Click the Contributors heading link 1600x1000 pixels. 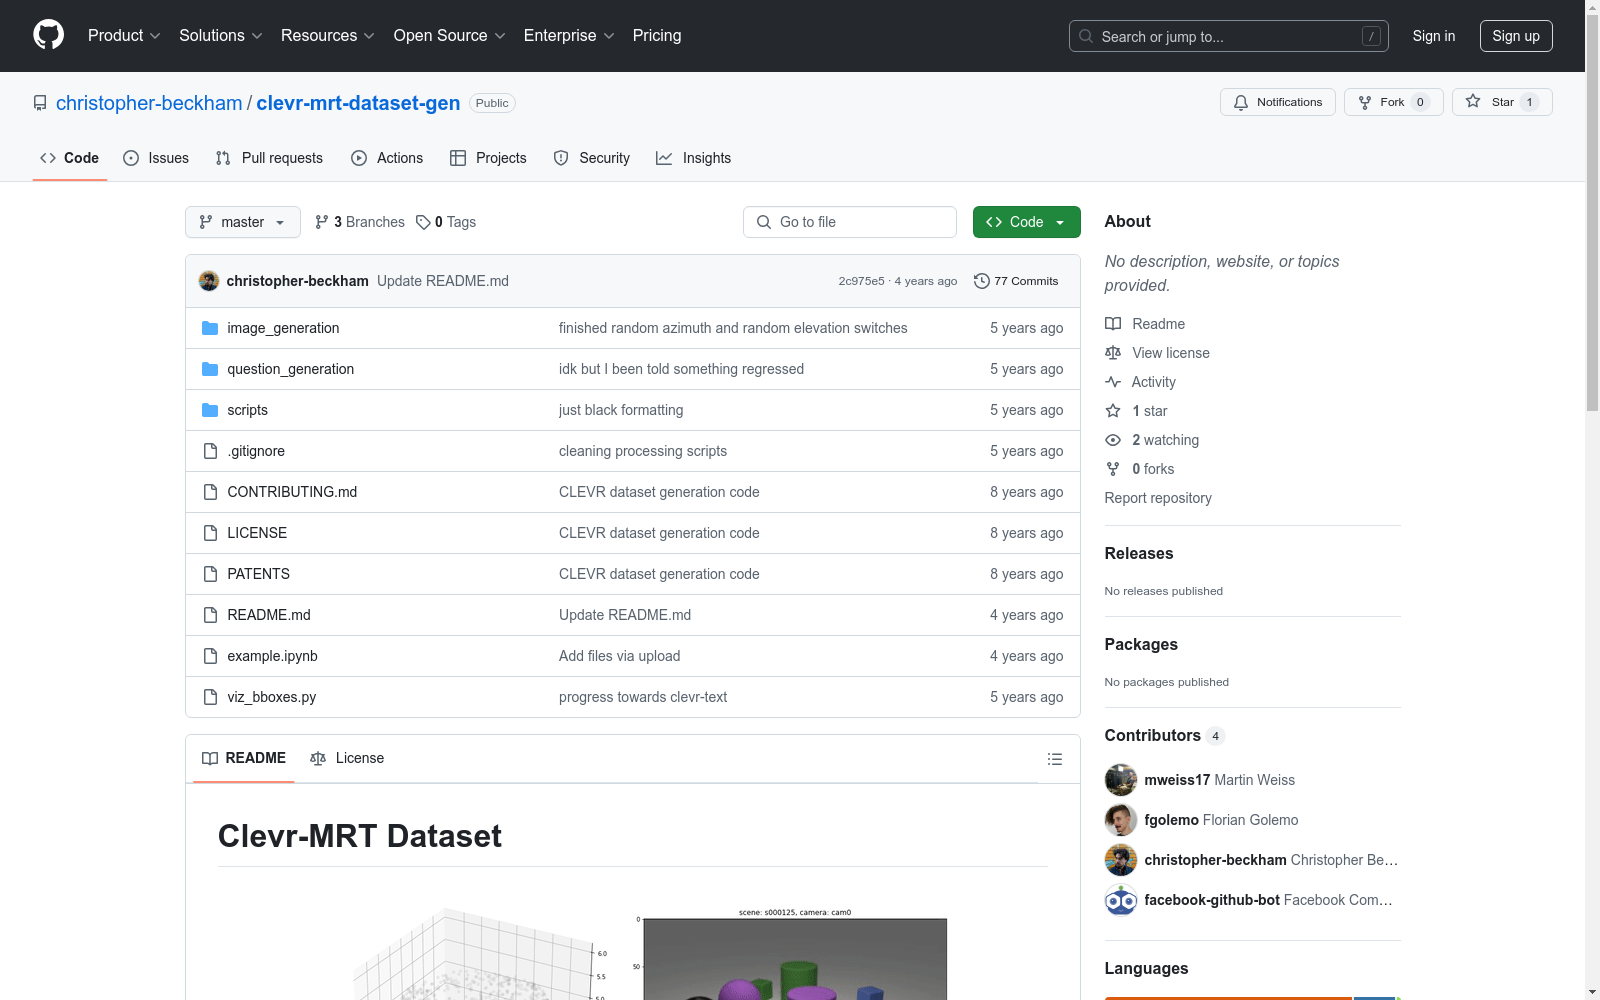[x=1165, y=736]
